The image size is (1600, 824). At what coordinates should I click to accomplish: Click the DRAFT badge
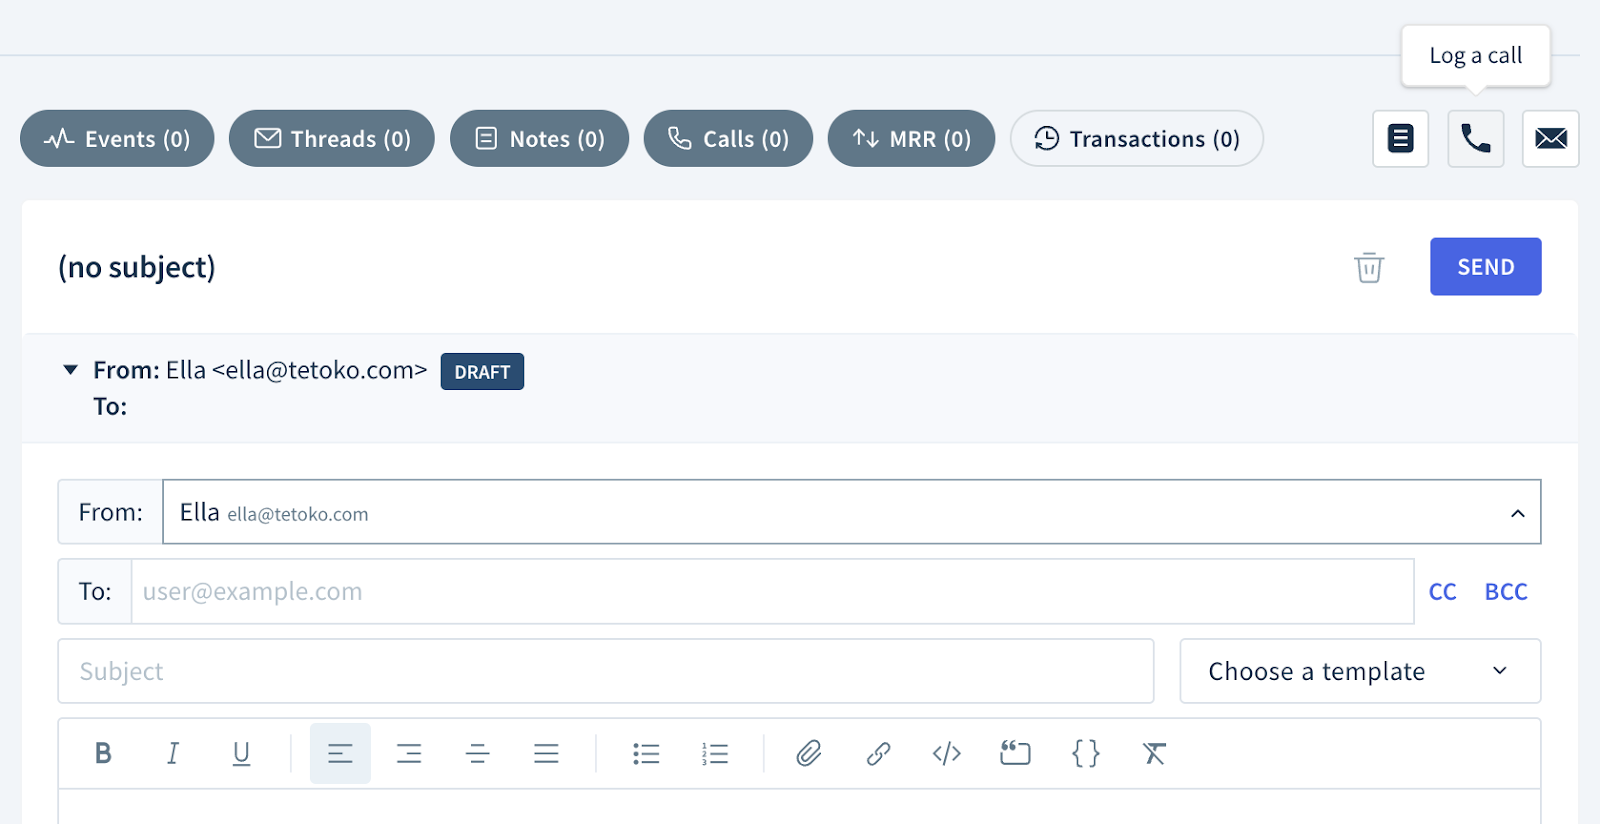pos(482,372)
